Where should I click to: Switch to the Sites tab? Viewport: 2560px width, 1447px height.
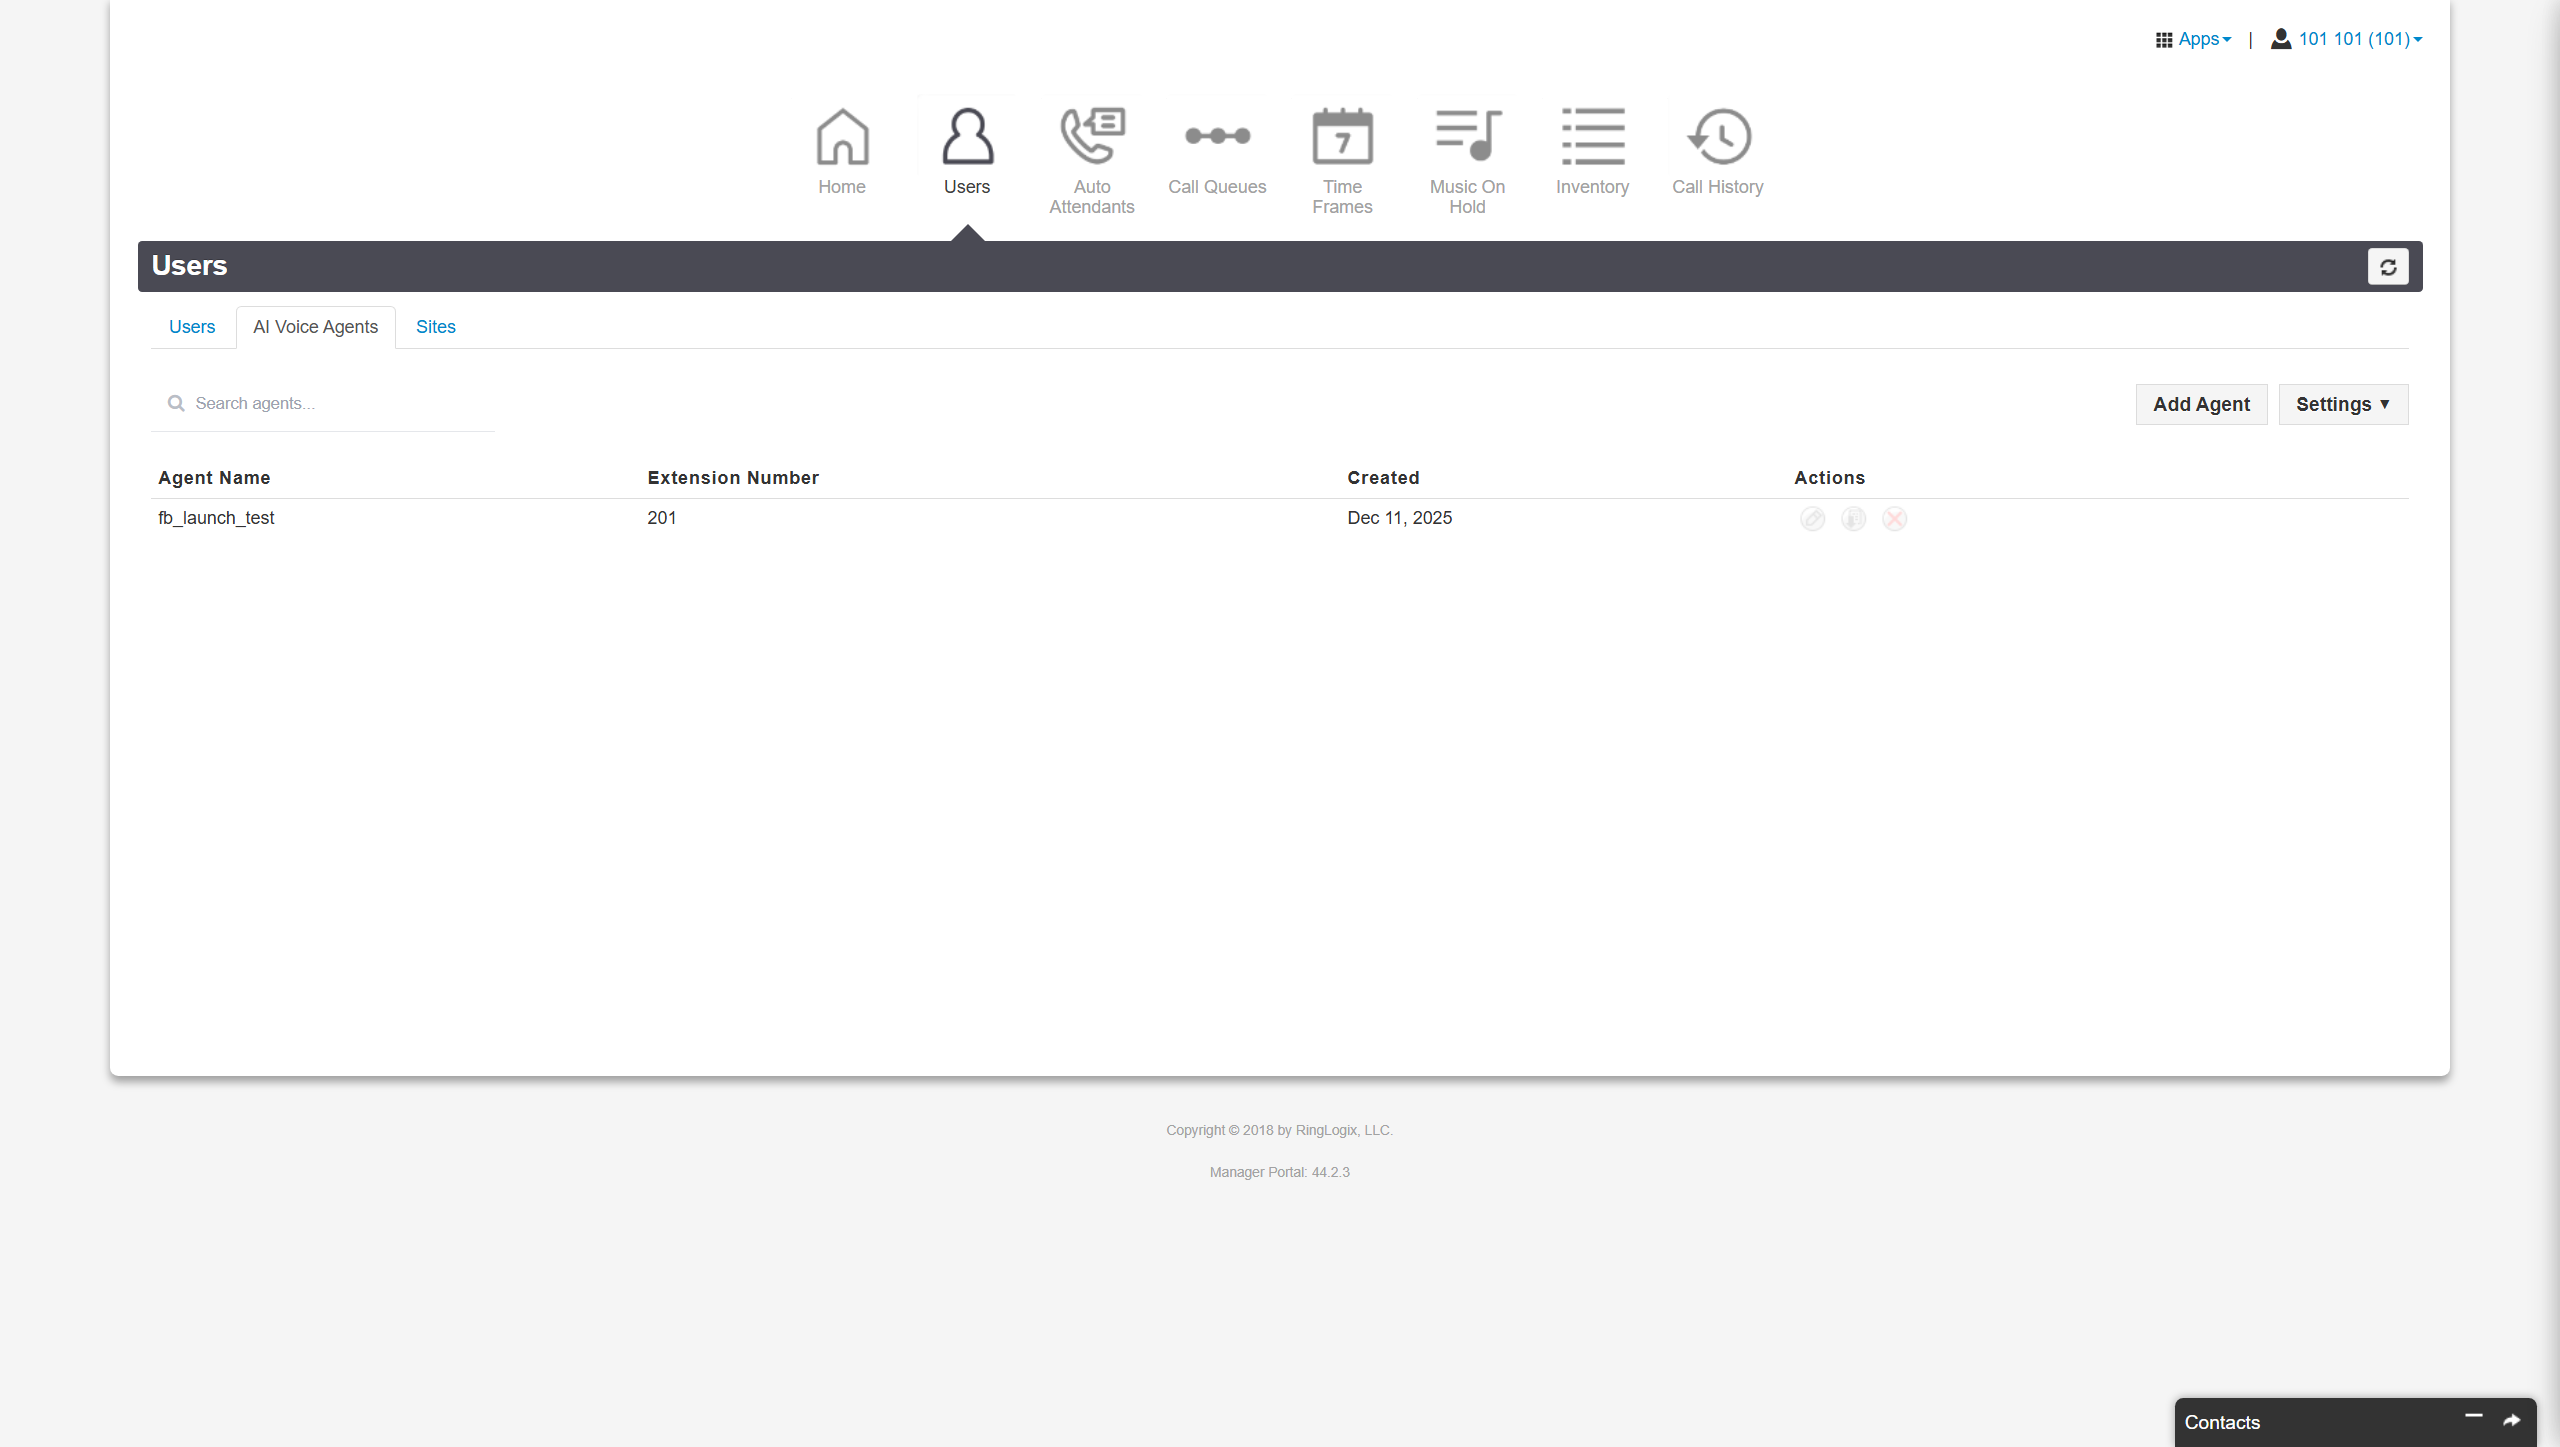[435, 327]
